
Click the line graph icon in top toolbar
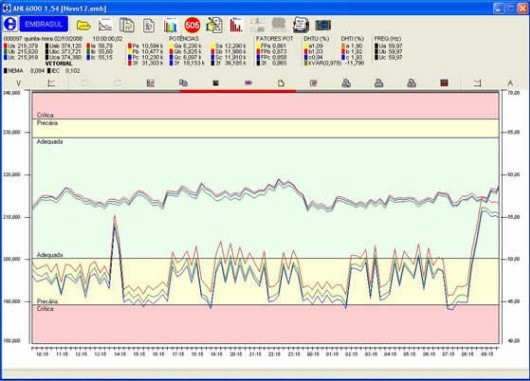(105, 25)
